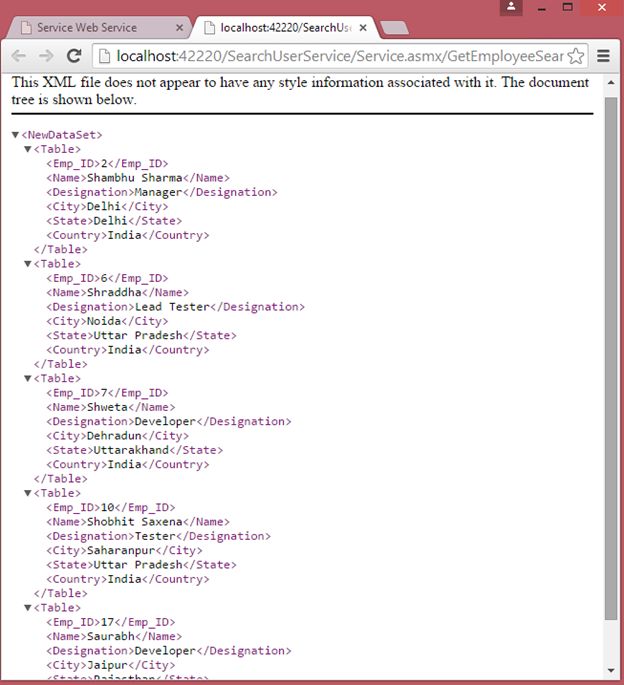Collapse the Table node for Emp_ID 7
This screenshot has width=624, height=685.
click(x=28, y=378)
